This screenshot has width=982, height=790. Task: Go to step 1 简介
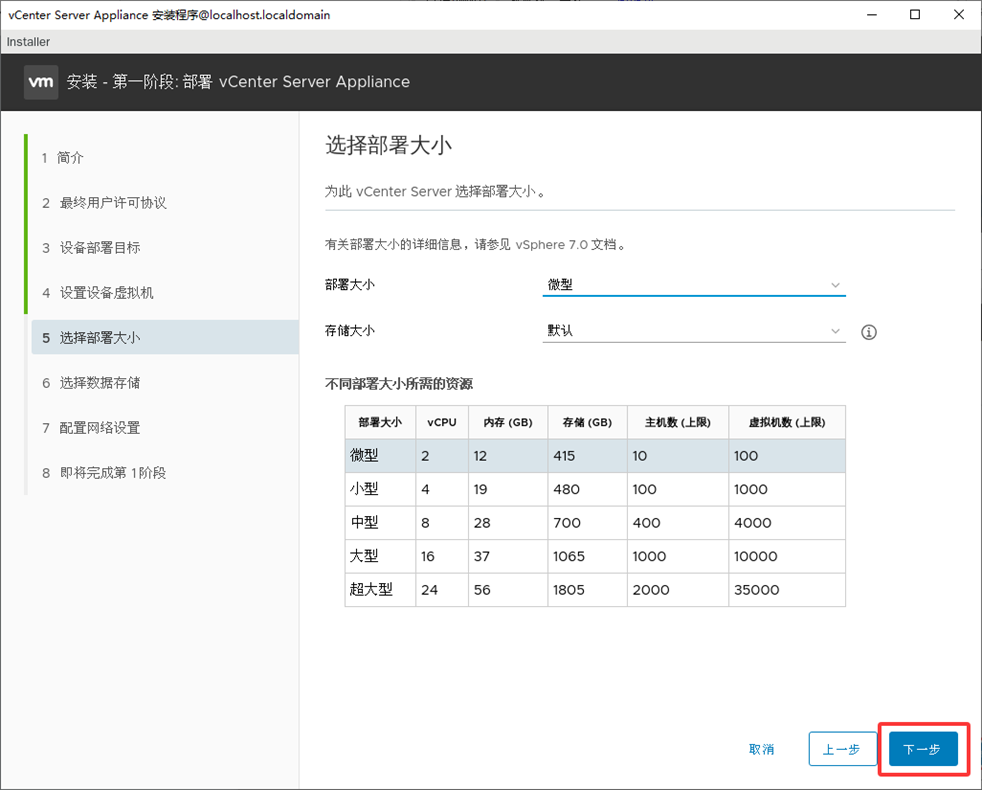(70, 158)
